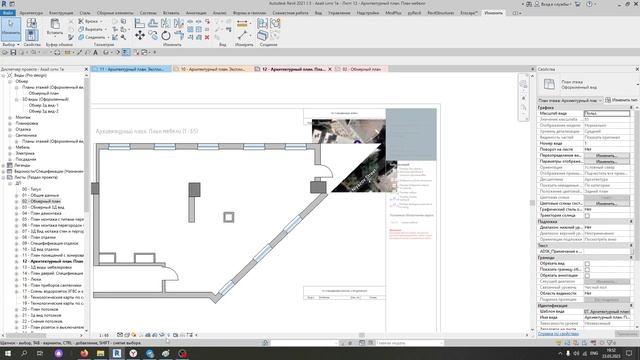The width and height of the screenshot is (640, 360).
Task: Select sheet 15 - Люки
Action: [x=31, y=280]
